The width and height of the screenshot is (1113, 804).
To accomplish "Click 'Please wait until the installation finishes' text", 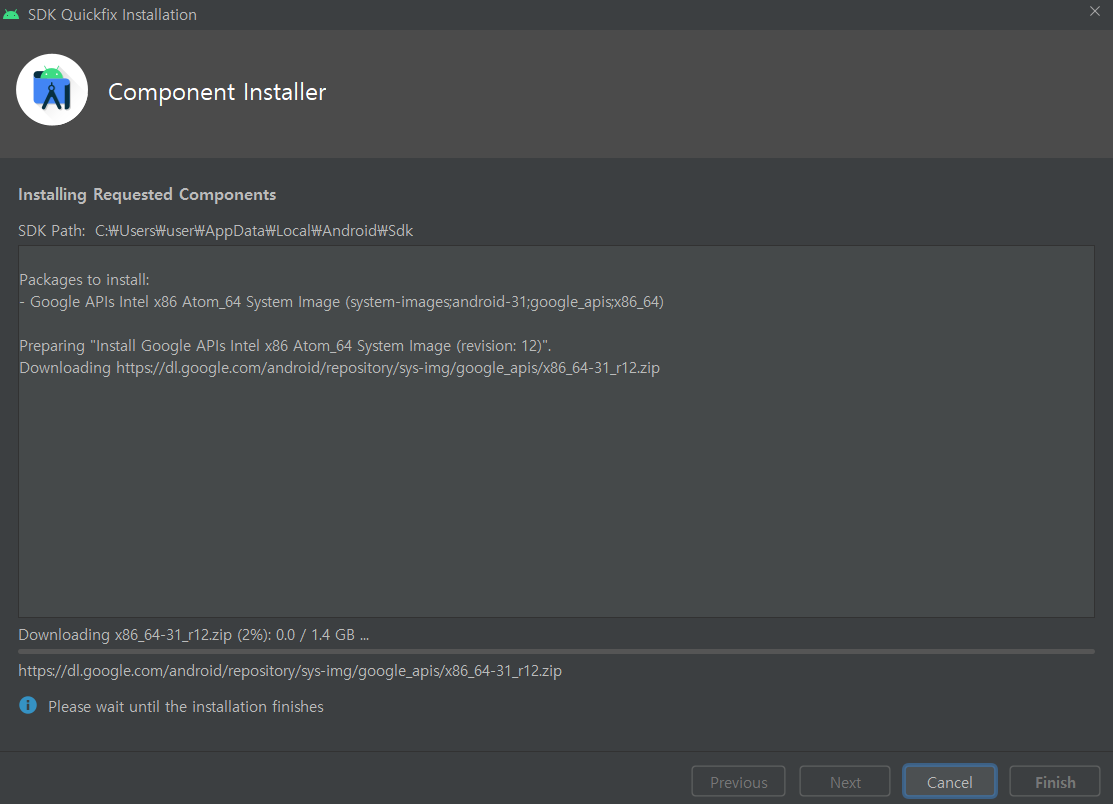I will tap(186, 707).
